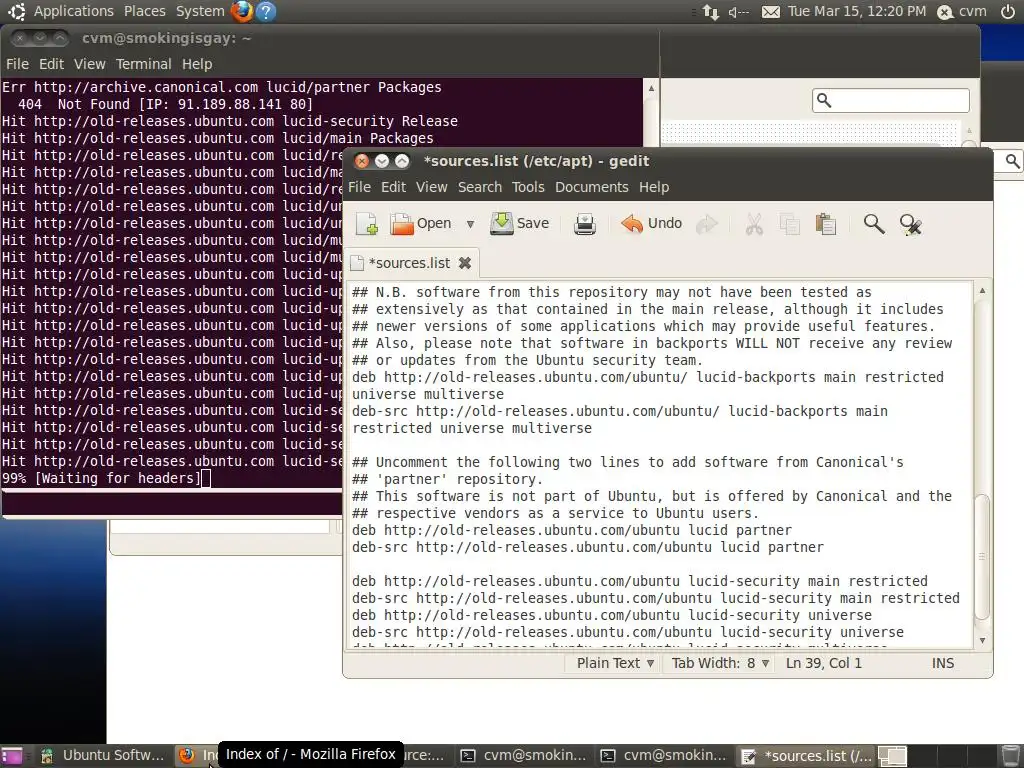Open Find with the magnifier icon in gedit
The image size is (1024, 768).
tap(874, 224)
